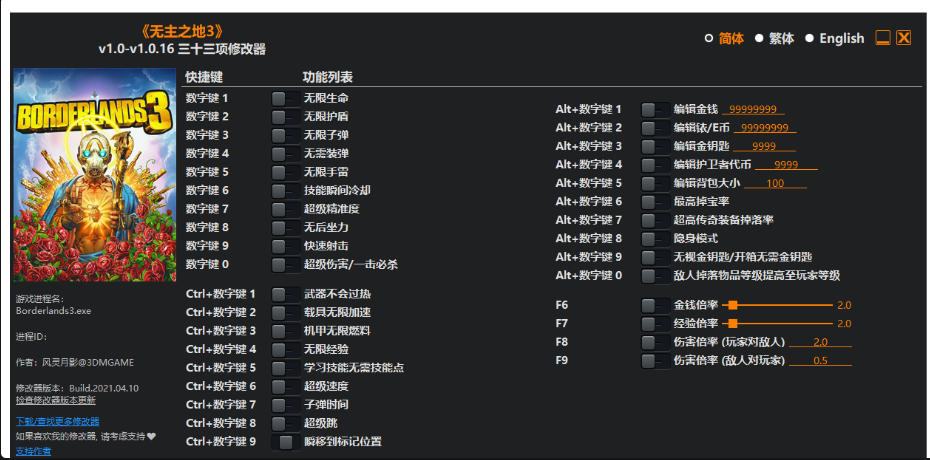
Task: Open 支持作者 link
Action: click(x=33, y=451)
